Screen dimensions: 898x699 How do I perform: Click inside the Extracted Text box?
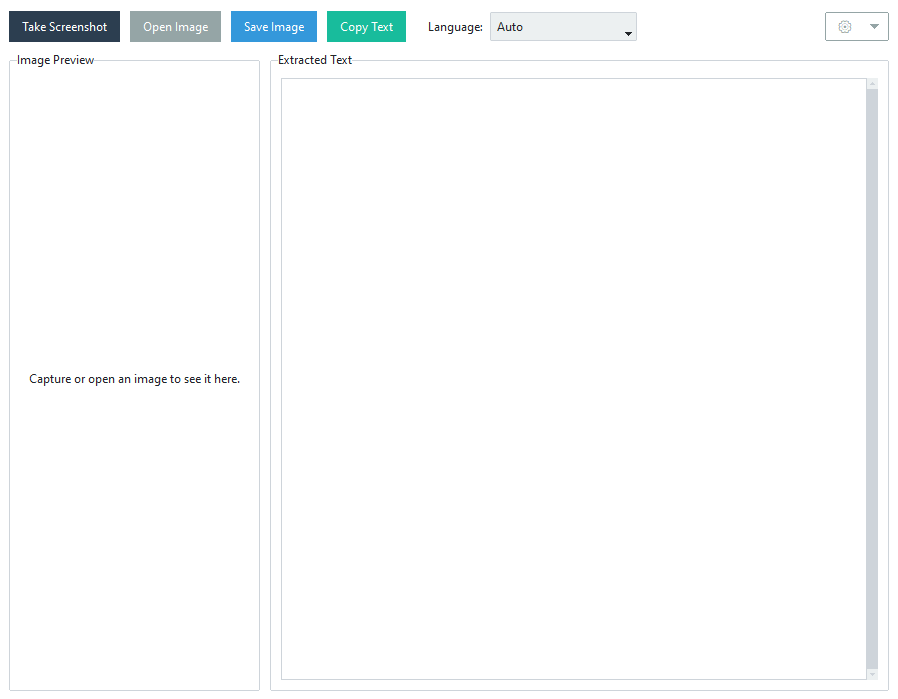point(572,378)
